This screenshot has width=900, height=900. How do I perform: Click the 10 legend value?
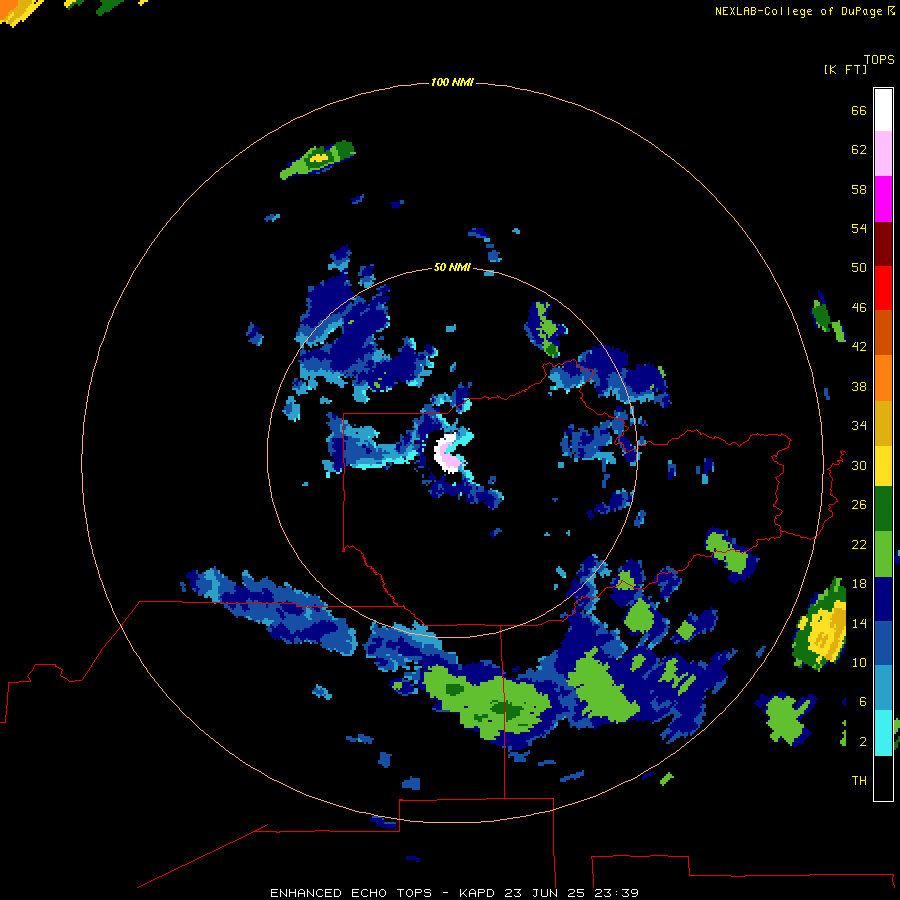point(859,662)
